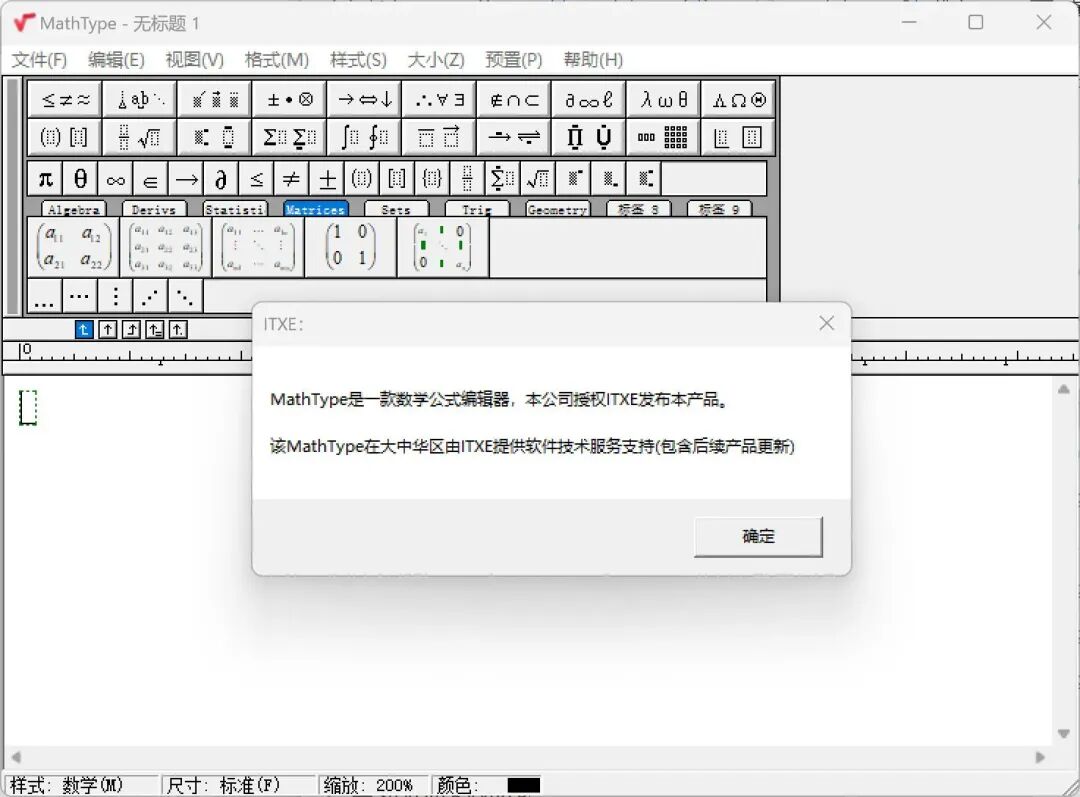Insert the not-equal symbol
Viewport: 1080px width, 797px height.
click(x=291, y=180)
